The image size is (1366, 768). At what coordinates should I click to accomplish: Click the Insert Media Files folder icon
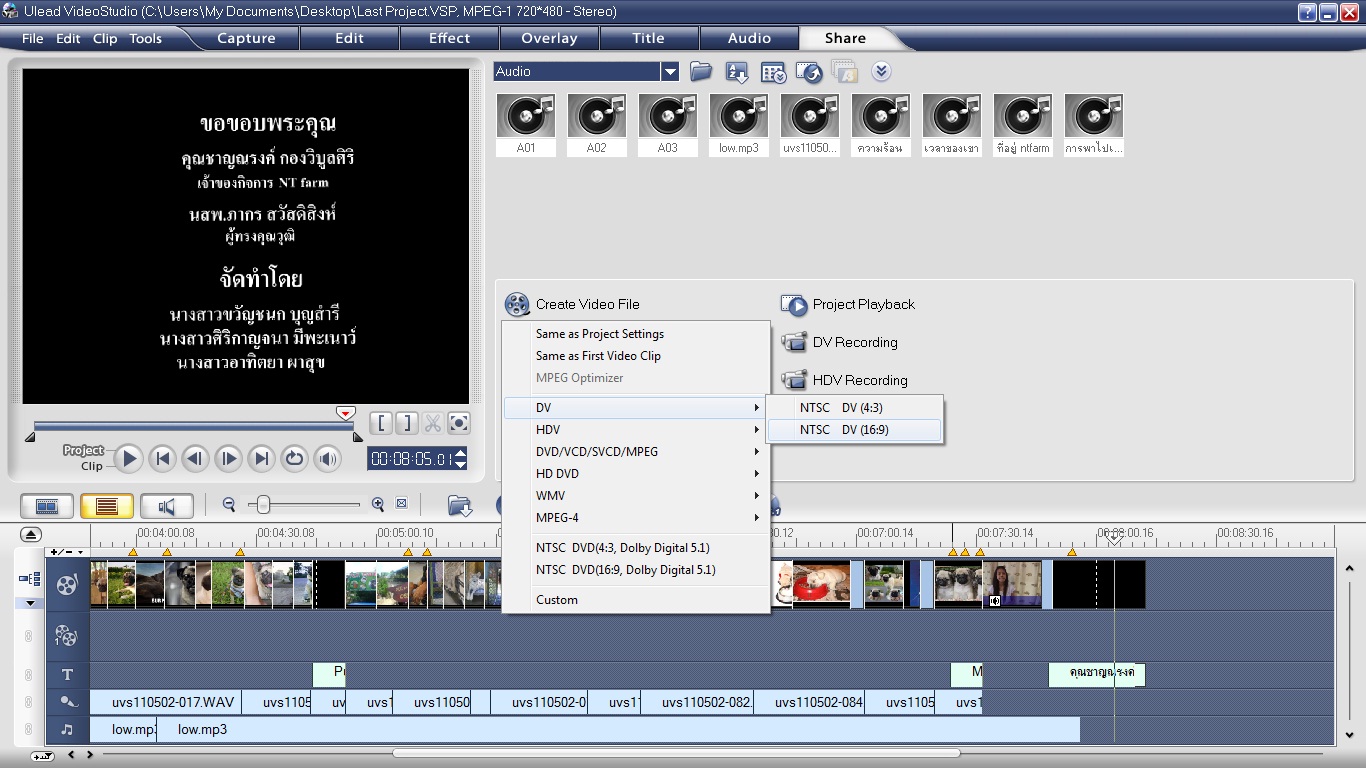point(460,506)
